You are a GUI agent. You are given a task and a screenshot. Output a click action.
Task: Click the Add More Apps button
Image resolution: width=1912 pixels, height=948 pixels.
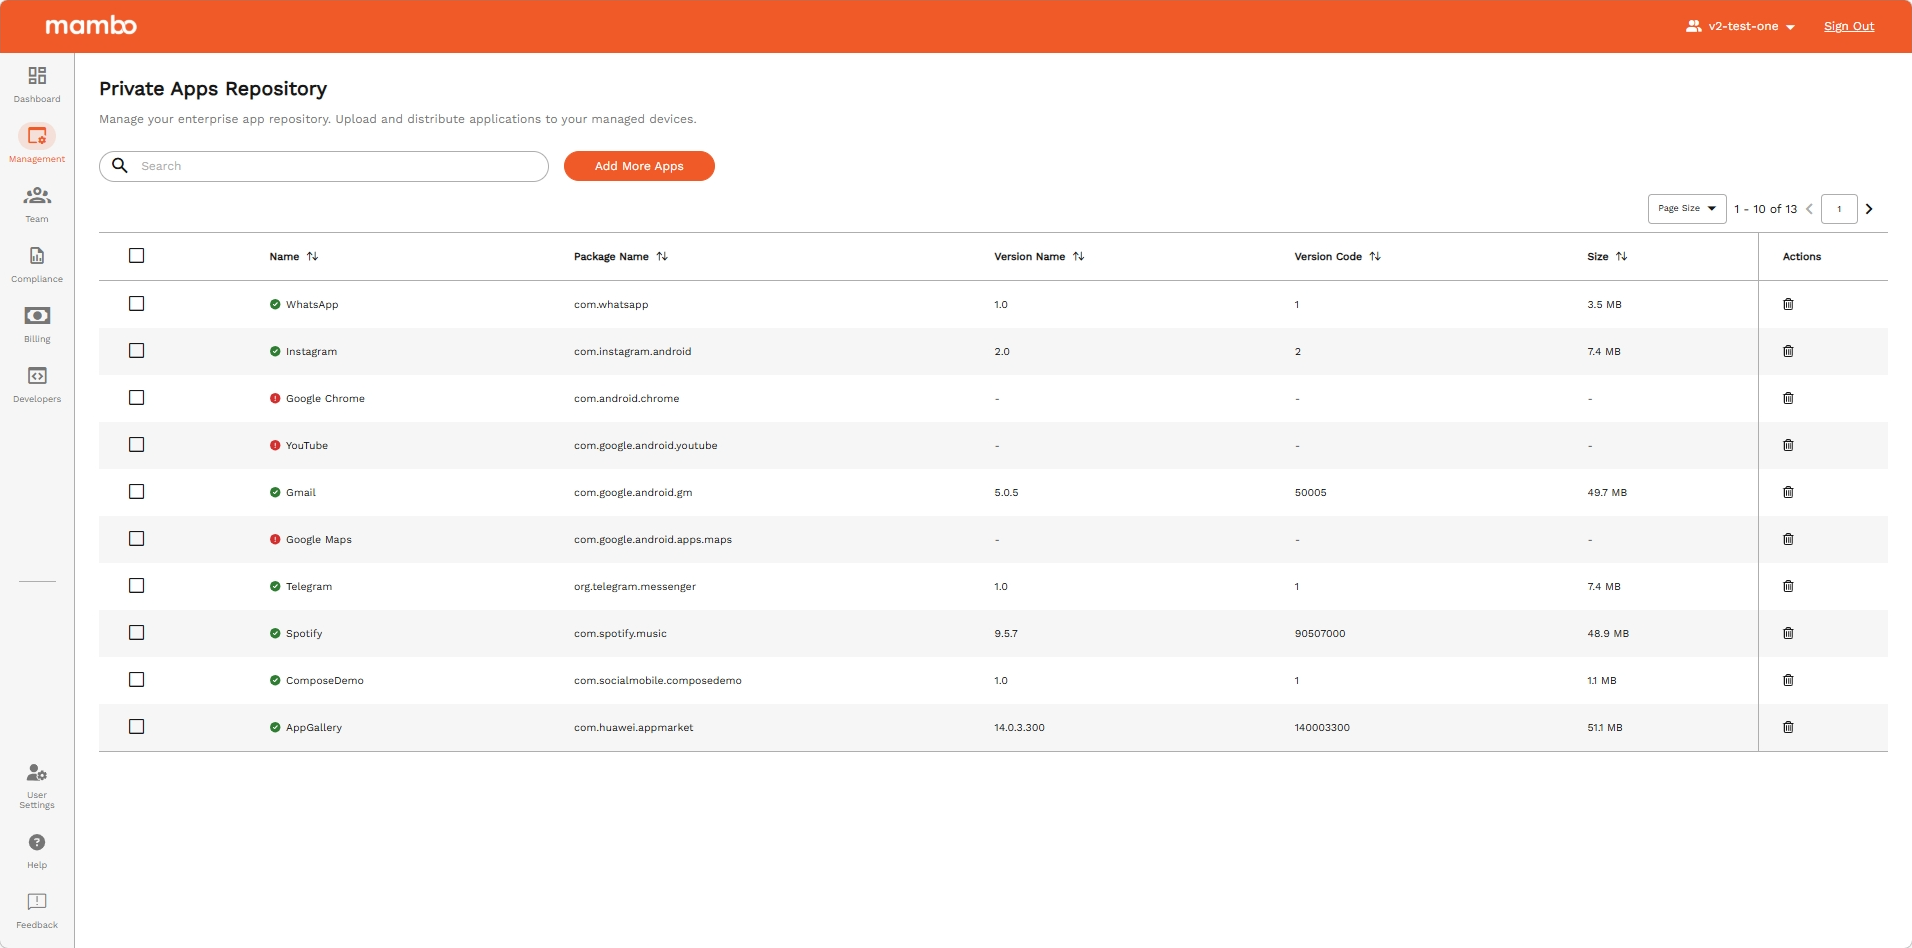click(639, 166)
